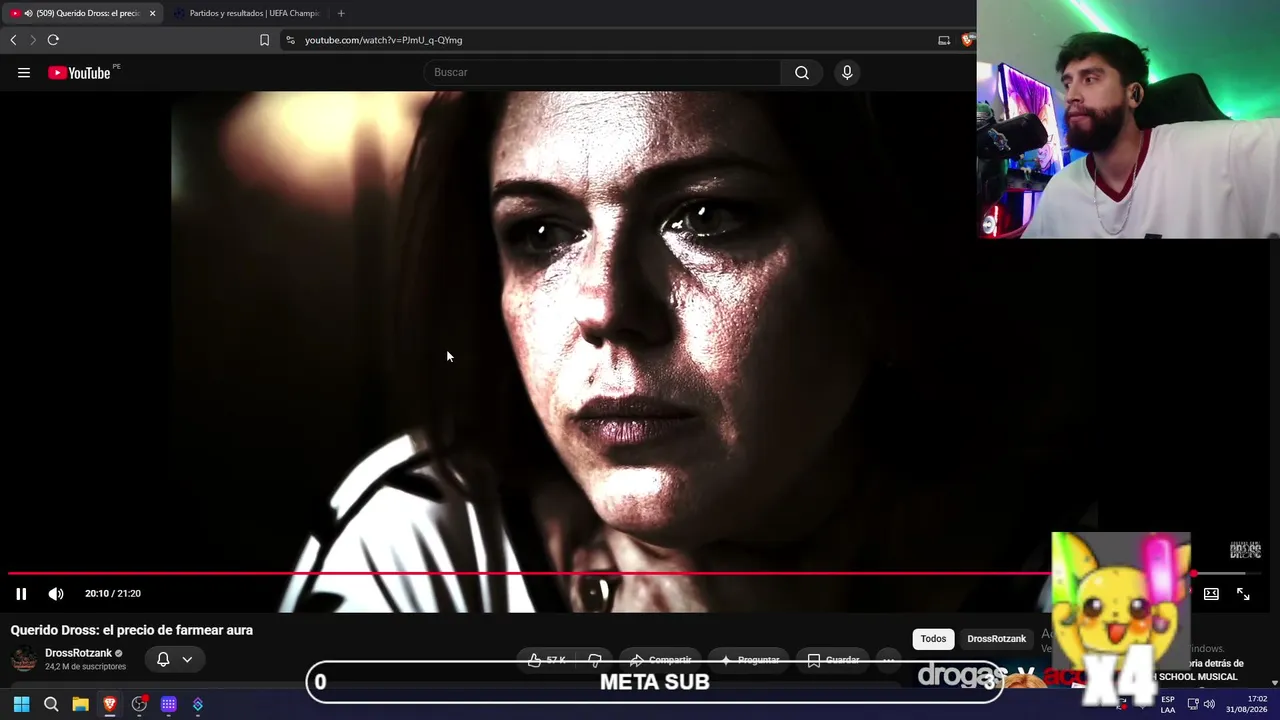This screenshot has height=720, width=1280.
Task: Click the video time display 20:10 / 21:20
Action: [x=113, y=594]
